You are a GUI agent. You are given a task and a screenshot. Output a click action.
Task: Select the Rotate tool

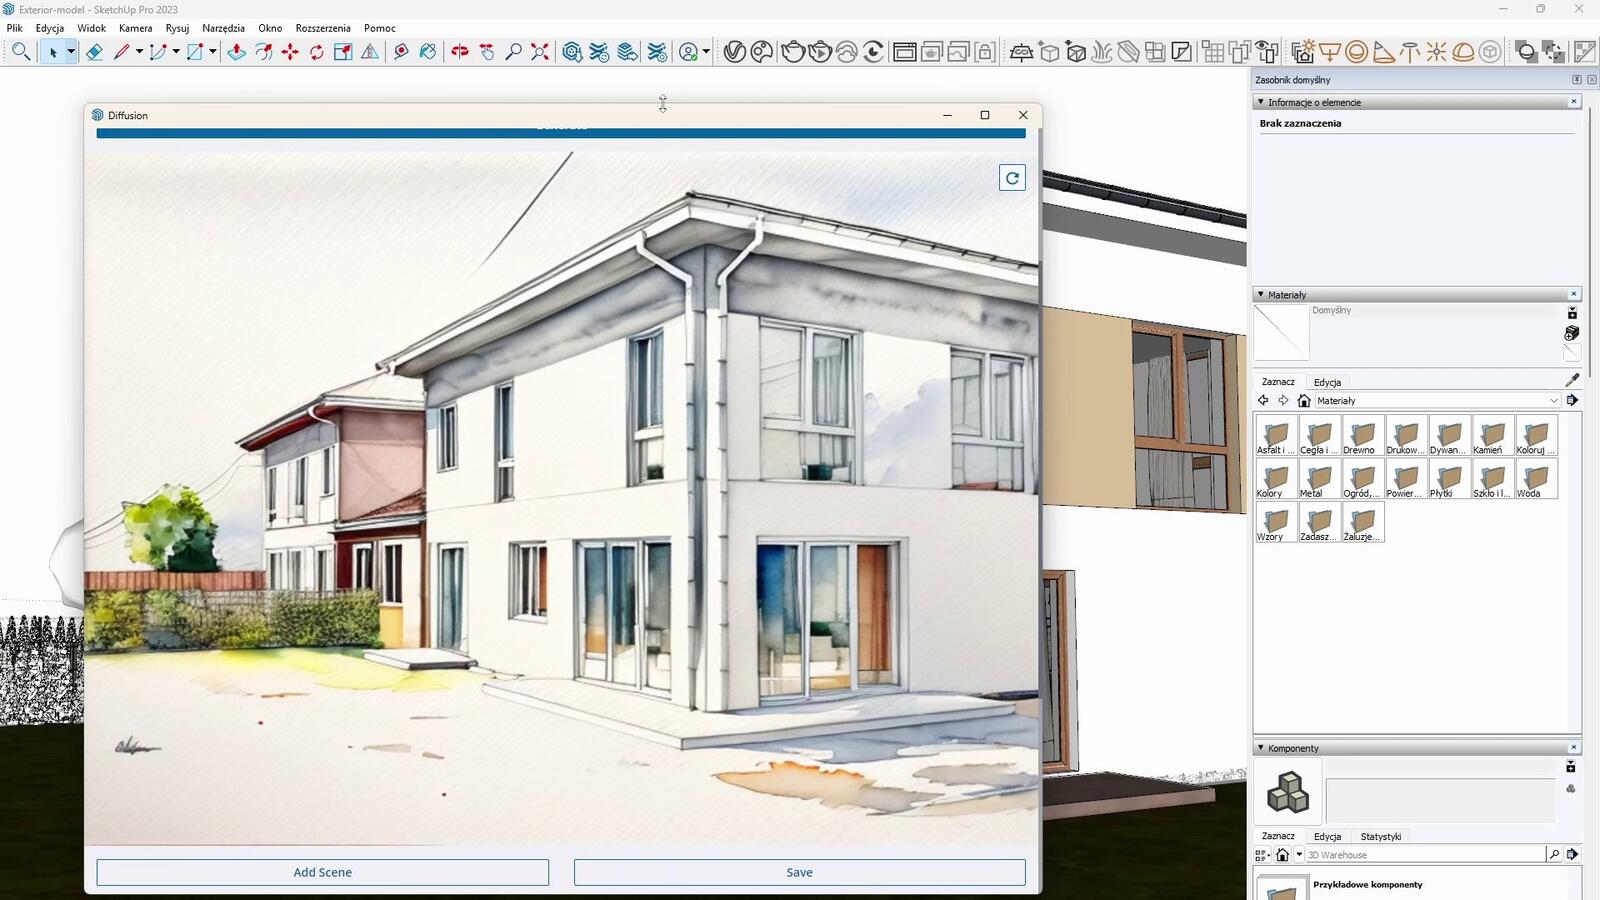point(317,52)
